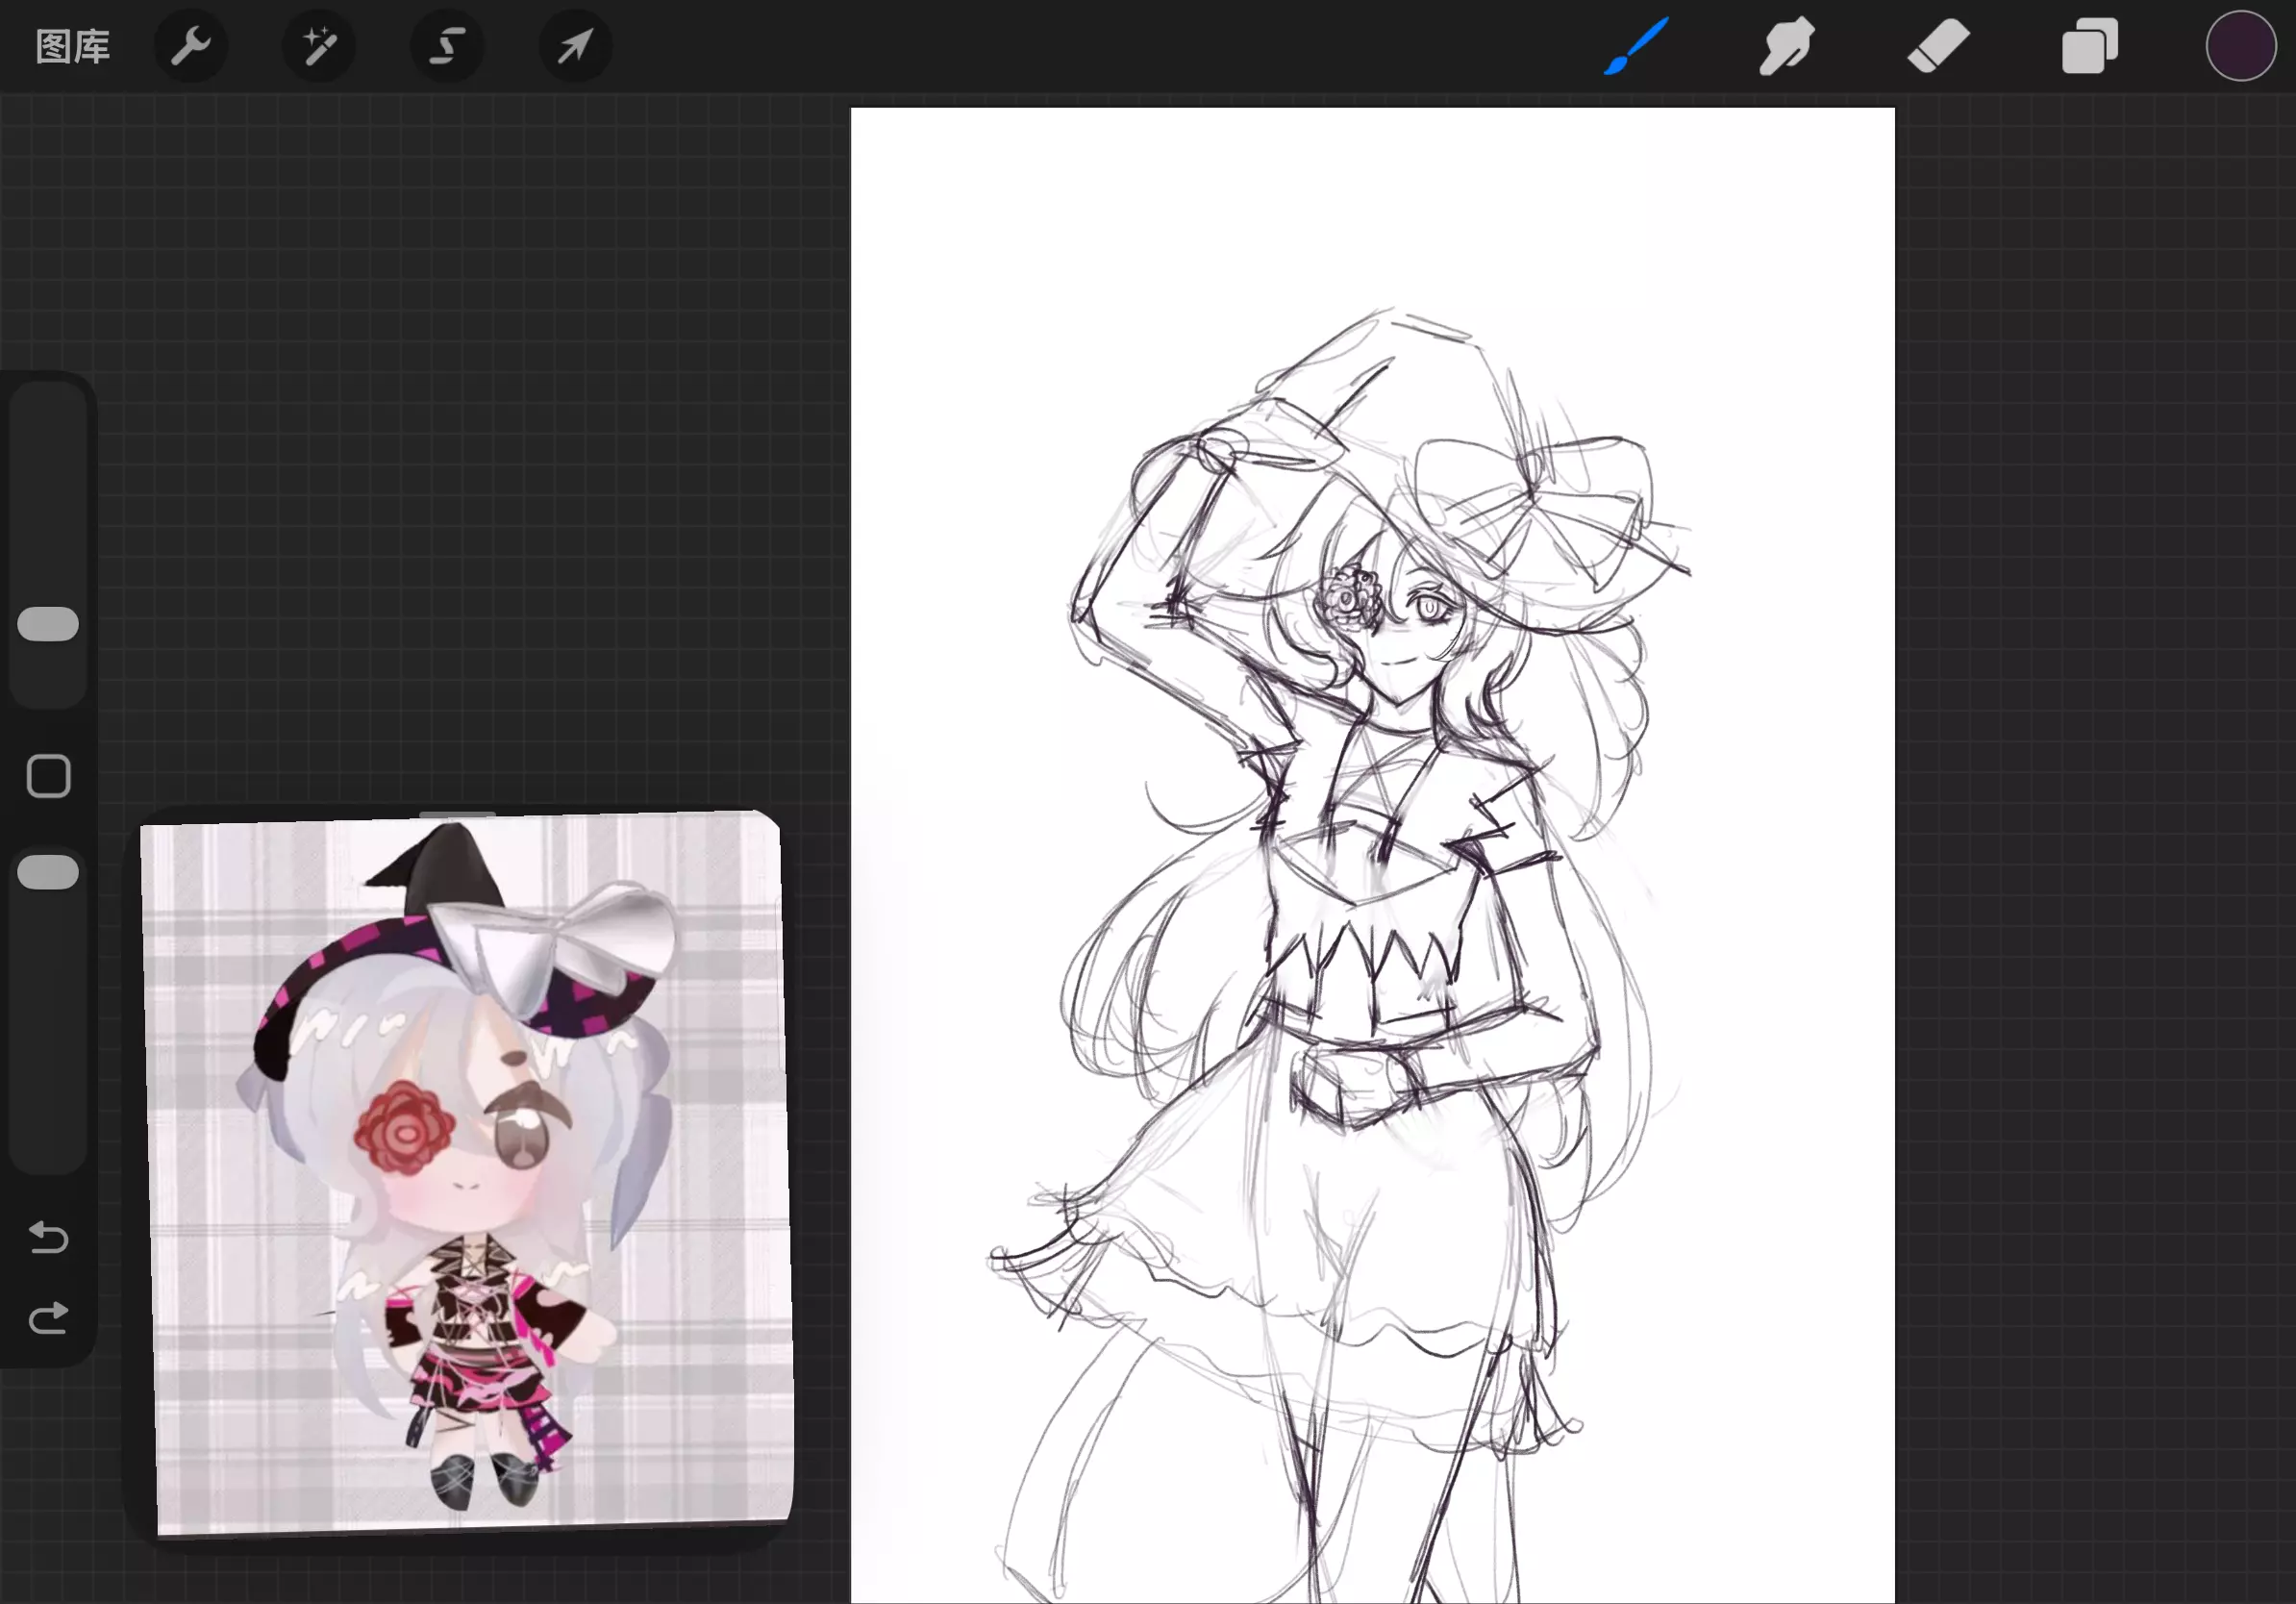
Task: Click the brush opacity slider handle
Action: tap(48, 872)
